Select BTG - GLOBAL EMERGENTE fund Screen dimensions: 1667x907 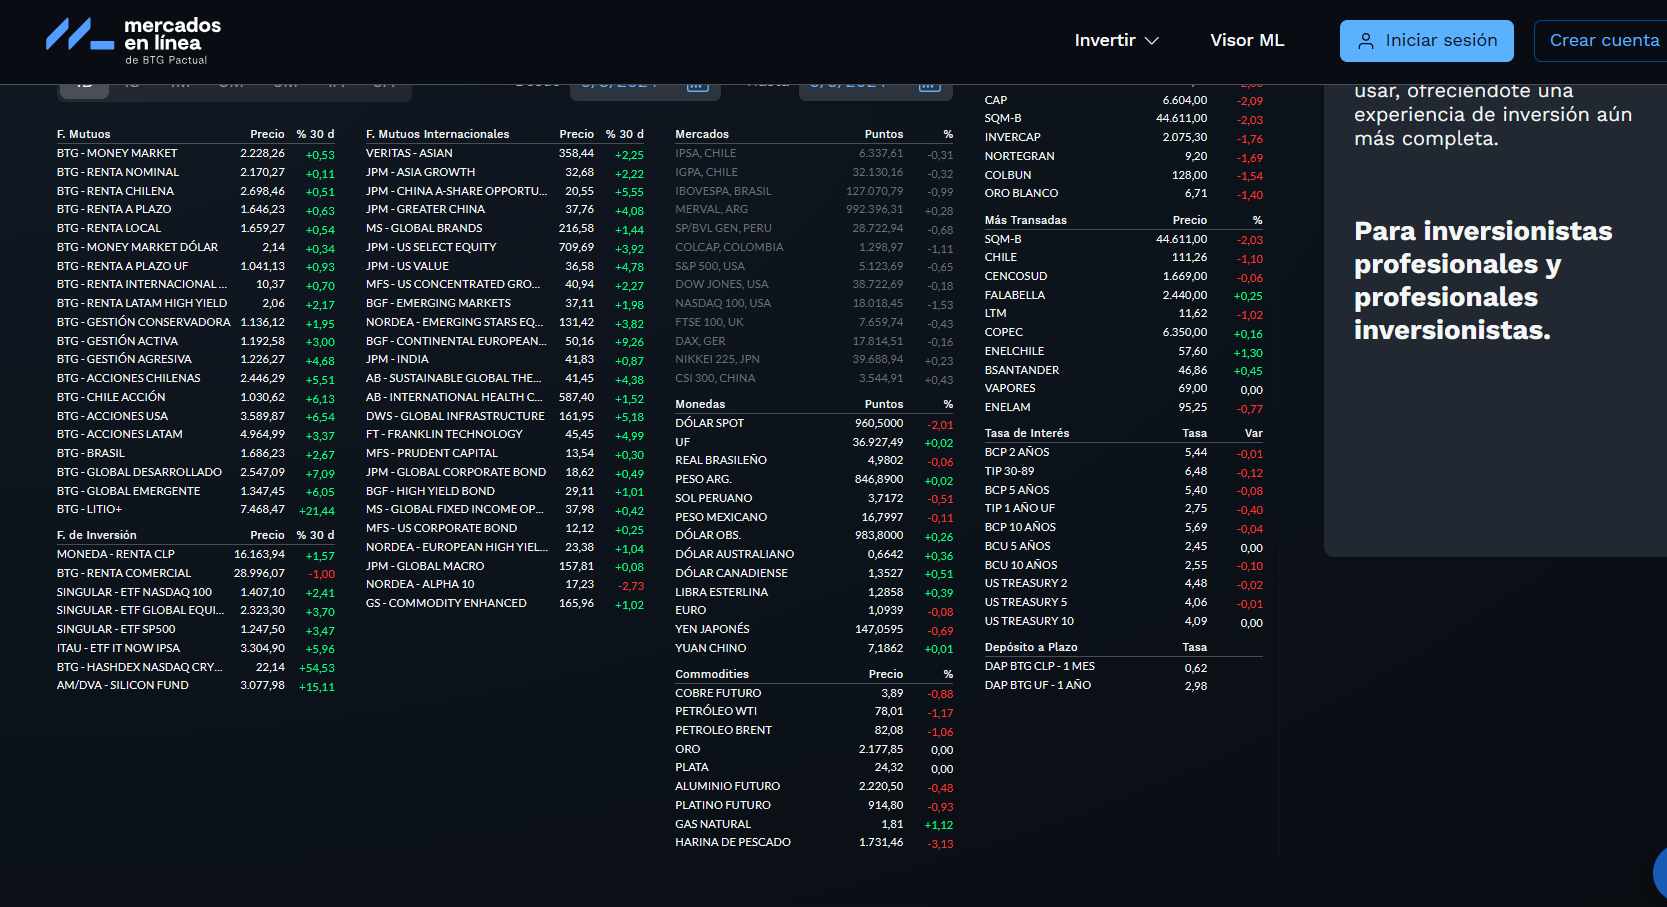pyautogui.click(x=196, y=491)
